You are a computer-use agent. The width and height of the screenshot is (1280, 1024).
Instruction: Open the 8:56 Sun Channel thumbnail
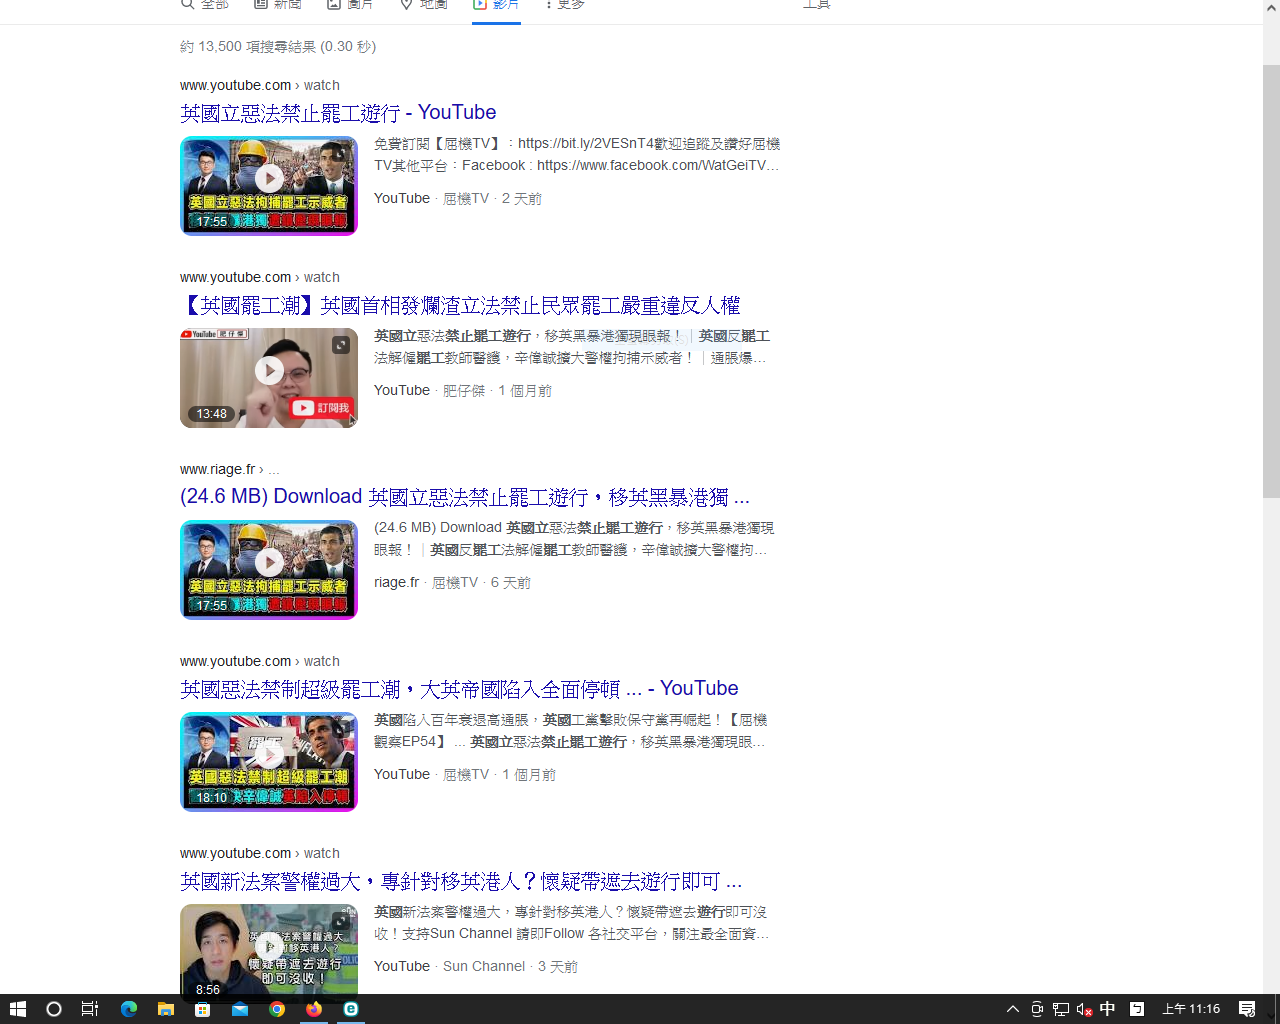click(x=269, y=949)
